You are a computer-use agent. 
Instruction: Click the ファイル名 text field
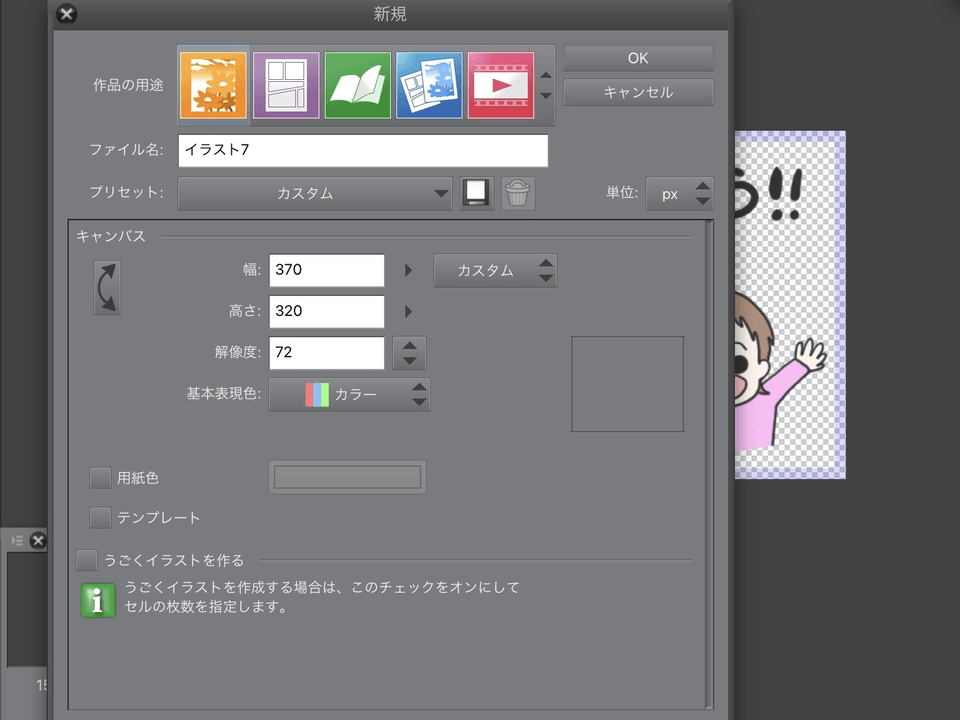[x=363, y=150]
